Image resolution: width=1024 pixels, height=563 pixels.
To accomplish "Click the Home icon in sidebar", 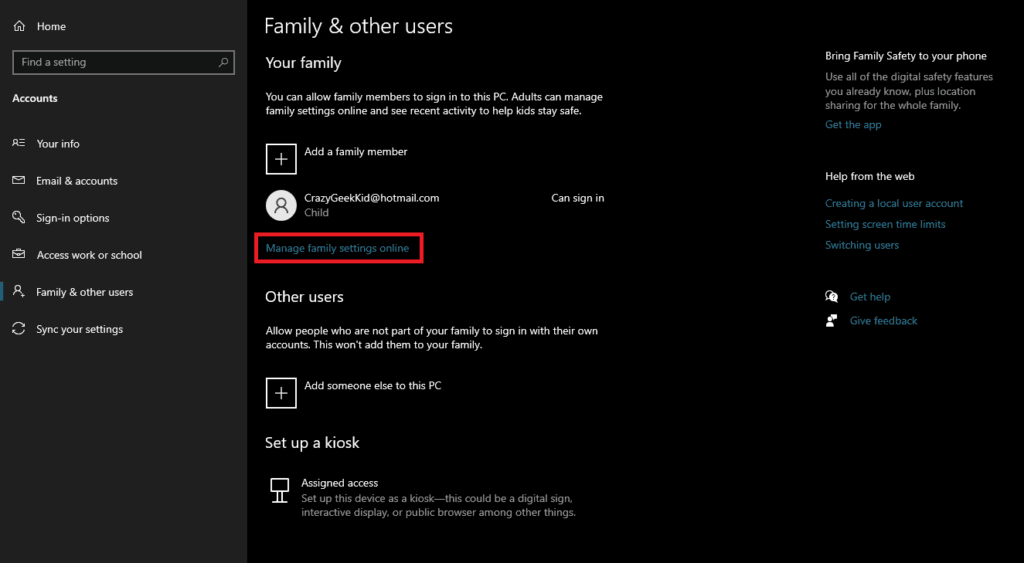I will coord(19,27).
